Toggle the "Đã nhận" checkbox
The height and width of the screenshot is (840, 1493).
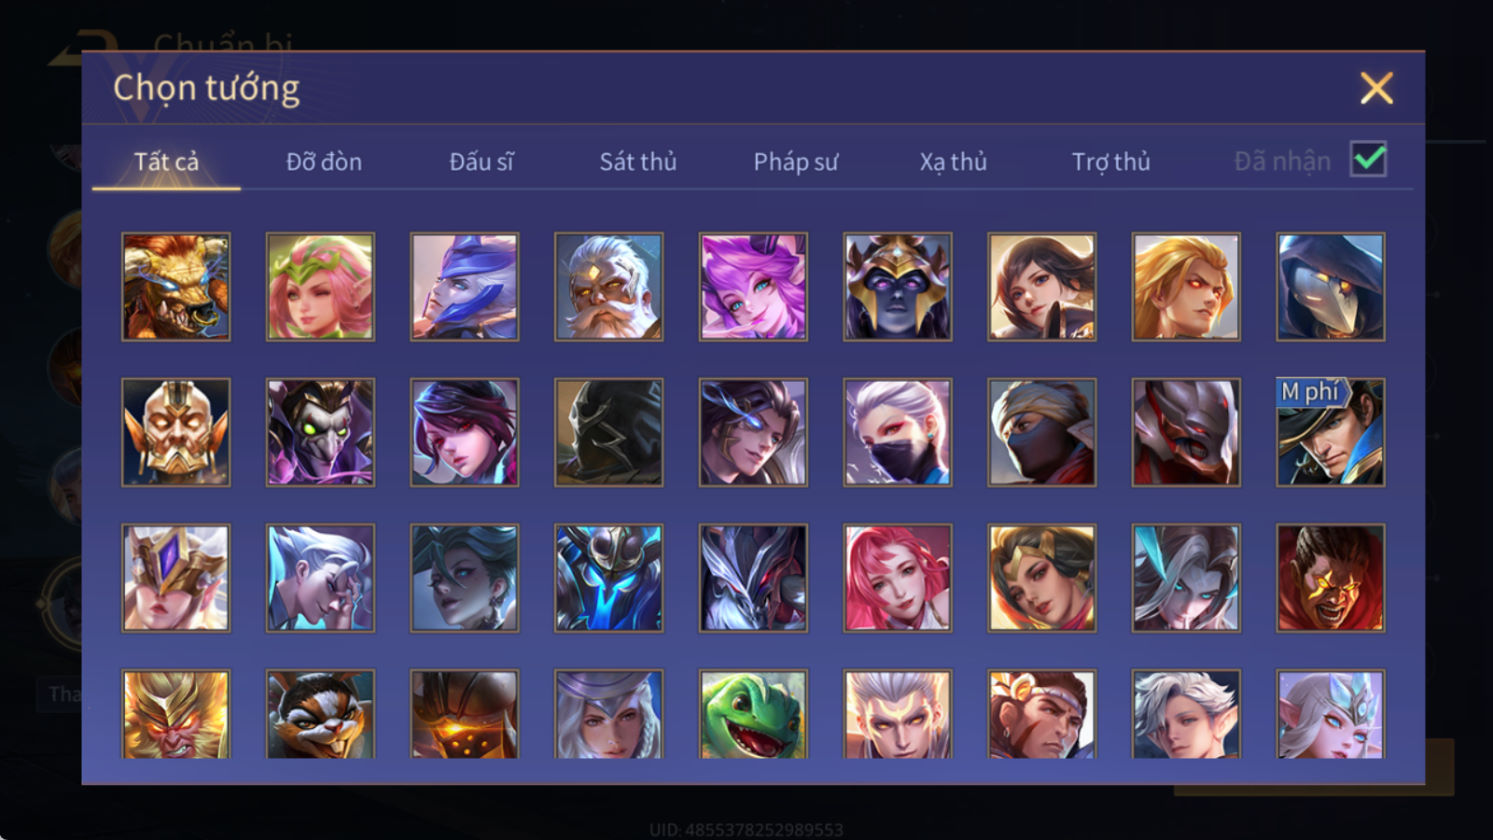tap(1368, 159)
